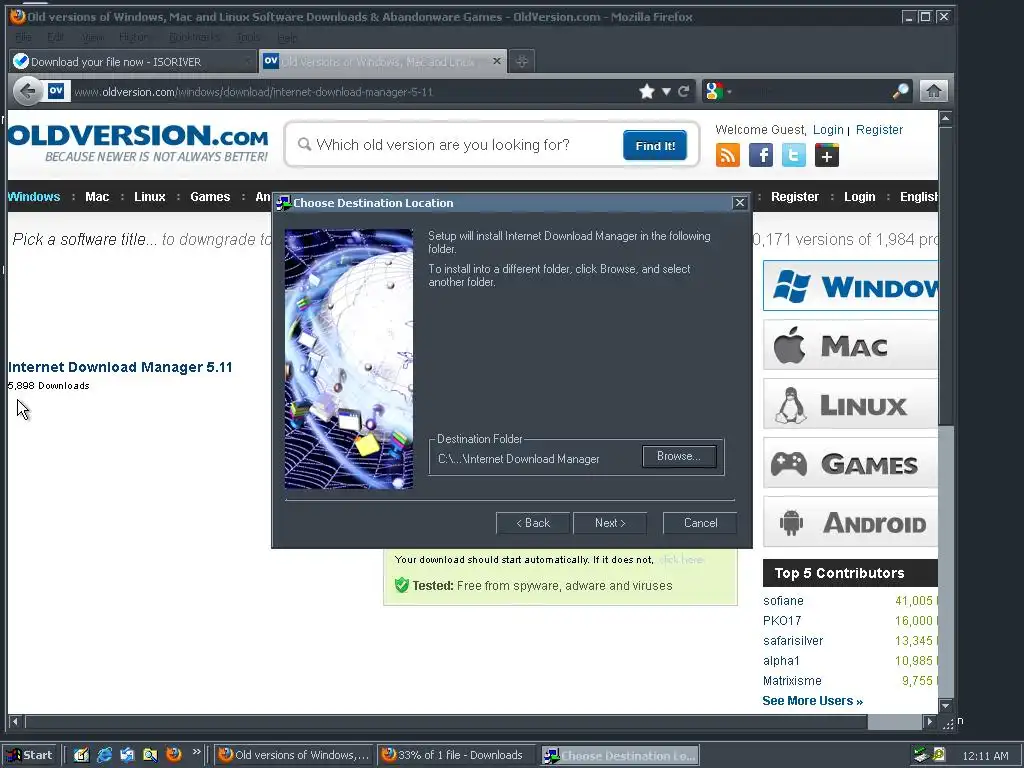Image resolution: width=1024 pixels, height=768 pixels.
Task: Click Register in the black navigation bar
Action: (x=795, y=197)
